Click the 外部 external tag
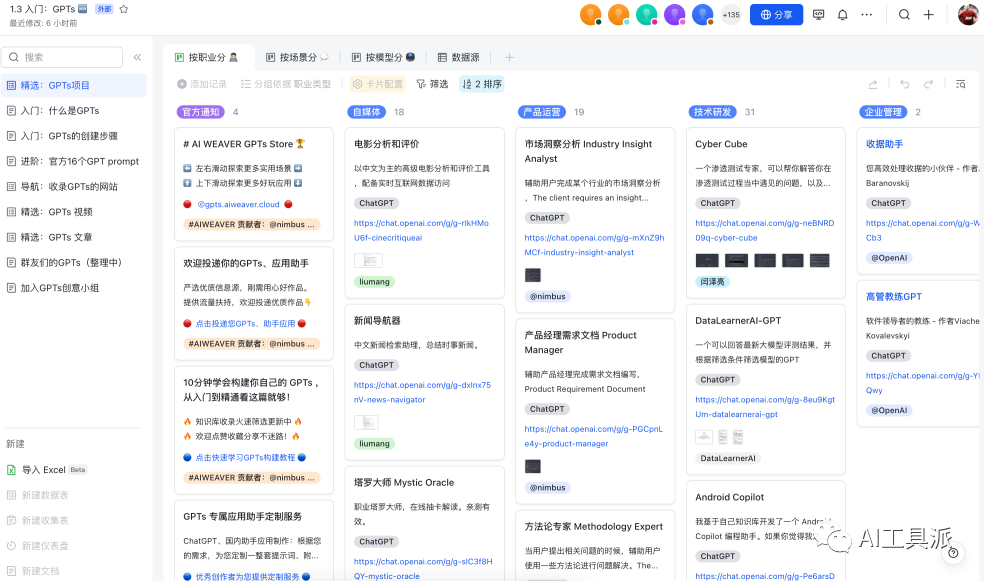Image resolution: width=984 pixels, height=581 pixels. point(104,9)
